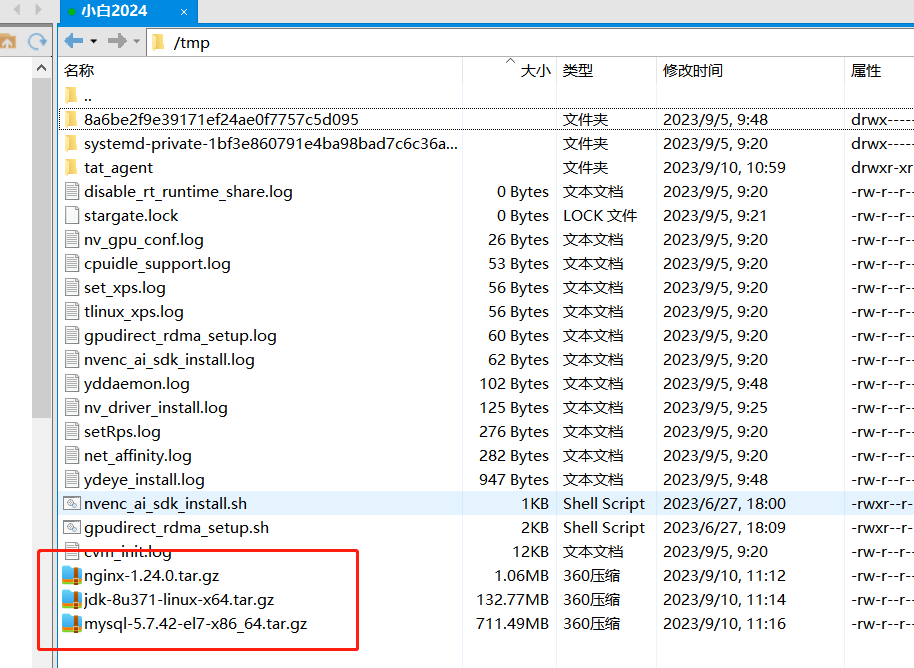The height and width of the screenshot is (668, 914).
Task: Click date 2023/9/10, 10:59 of tat_agent
Action: click(x=724, y=168)
